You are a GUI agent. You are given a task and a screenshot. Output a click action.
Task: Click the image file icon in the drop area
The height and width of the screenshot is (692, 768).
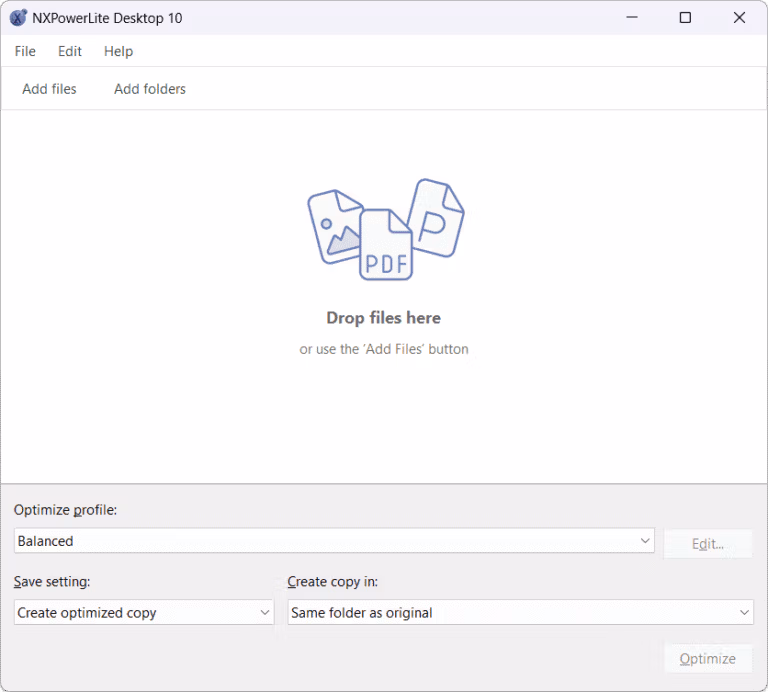334,227
